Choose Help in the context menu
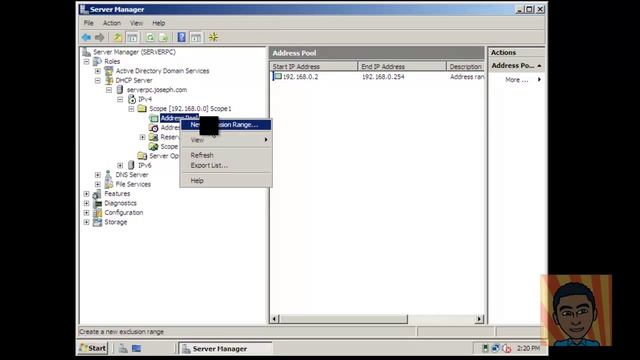Viewport: 640px width, 360px height. point(226,180)
